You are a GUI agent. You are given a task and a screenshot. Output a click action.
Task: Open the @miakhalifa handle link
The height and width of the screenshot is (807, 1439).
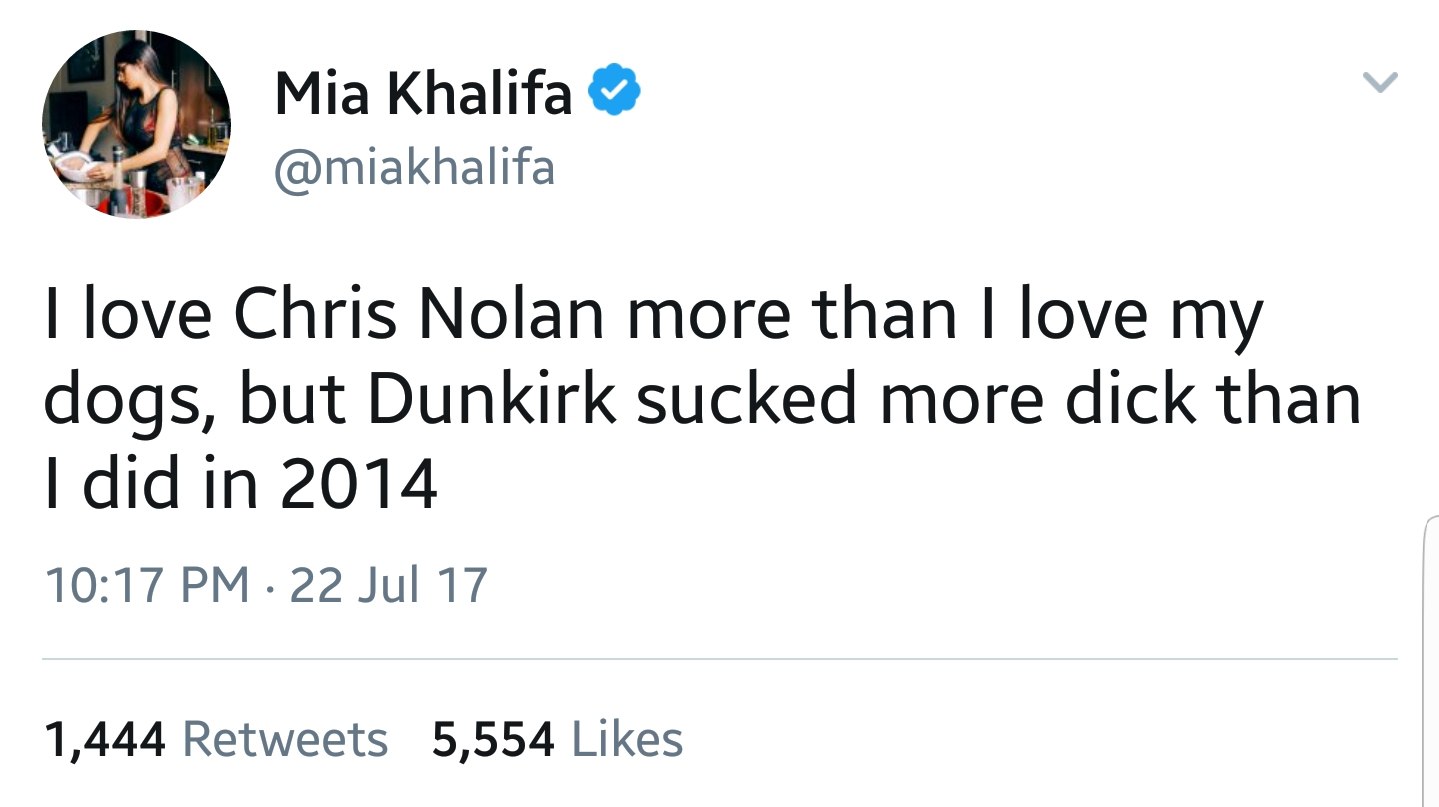tap(413, 167)
